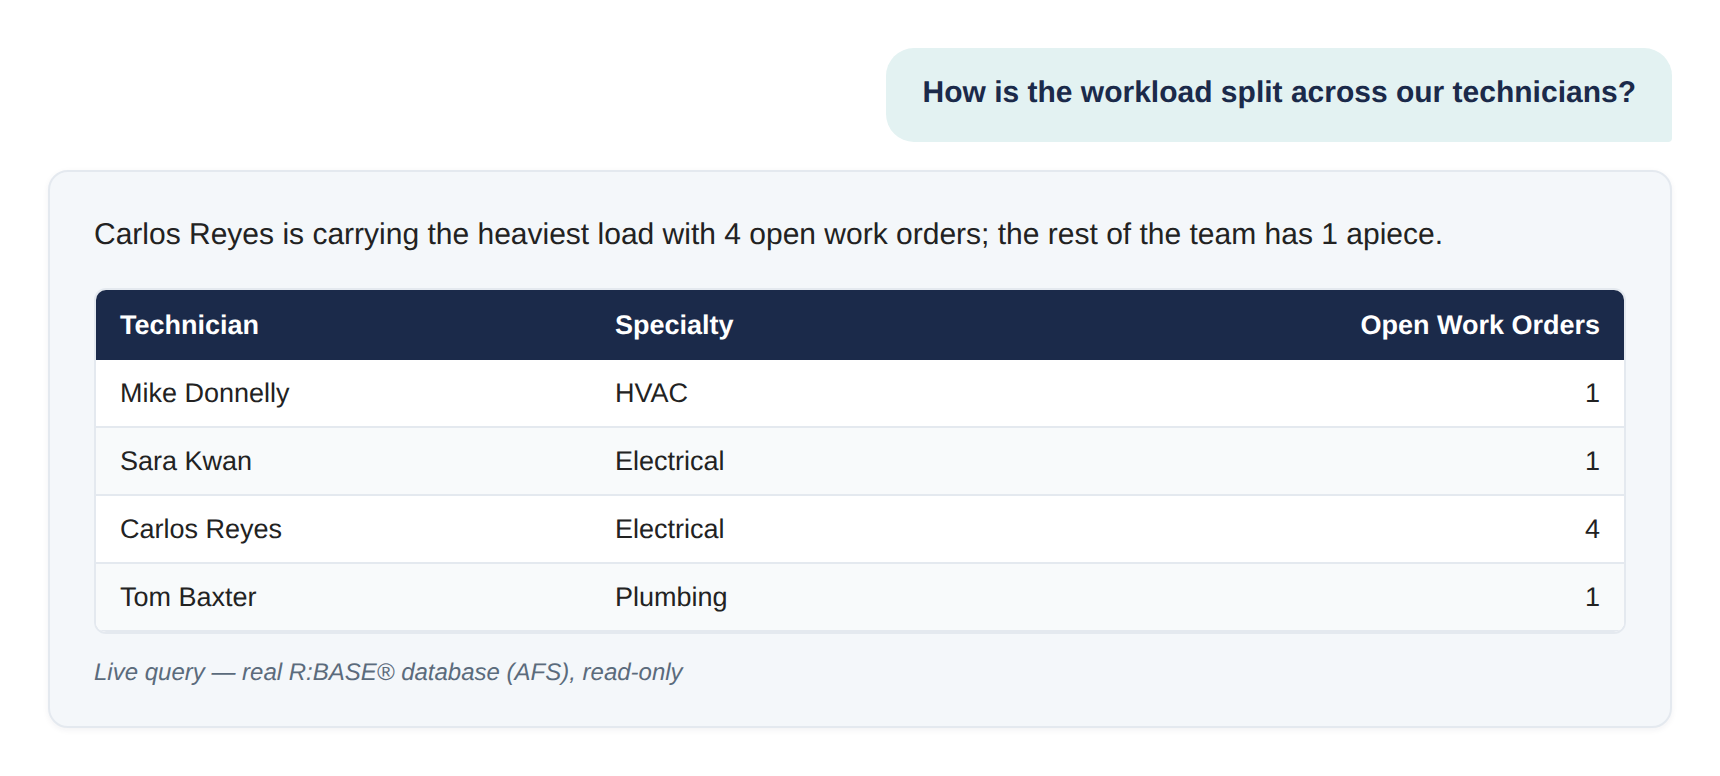The height and width of the screenshot is (776, 1720).
Task: Select the Mike Donnelly name cell
Action: tap(204, 393)
